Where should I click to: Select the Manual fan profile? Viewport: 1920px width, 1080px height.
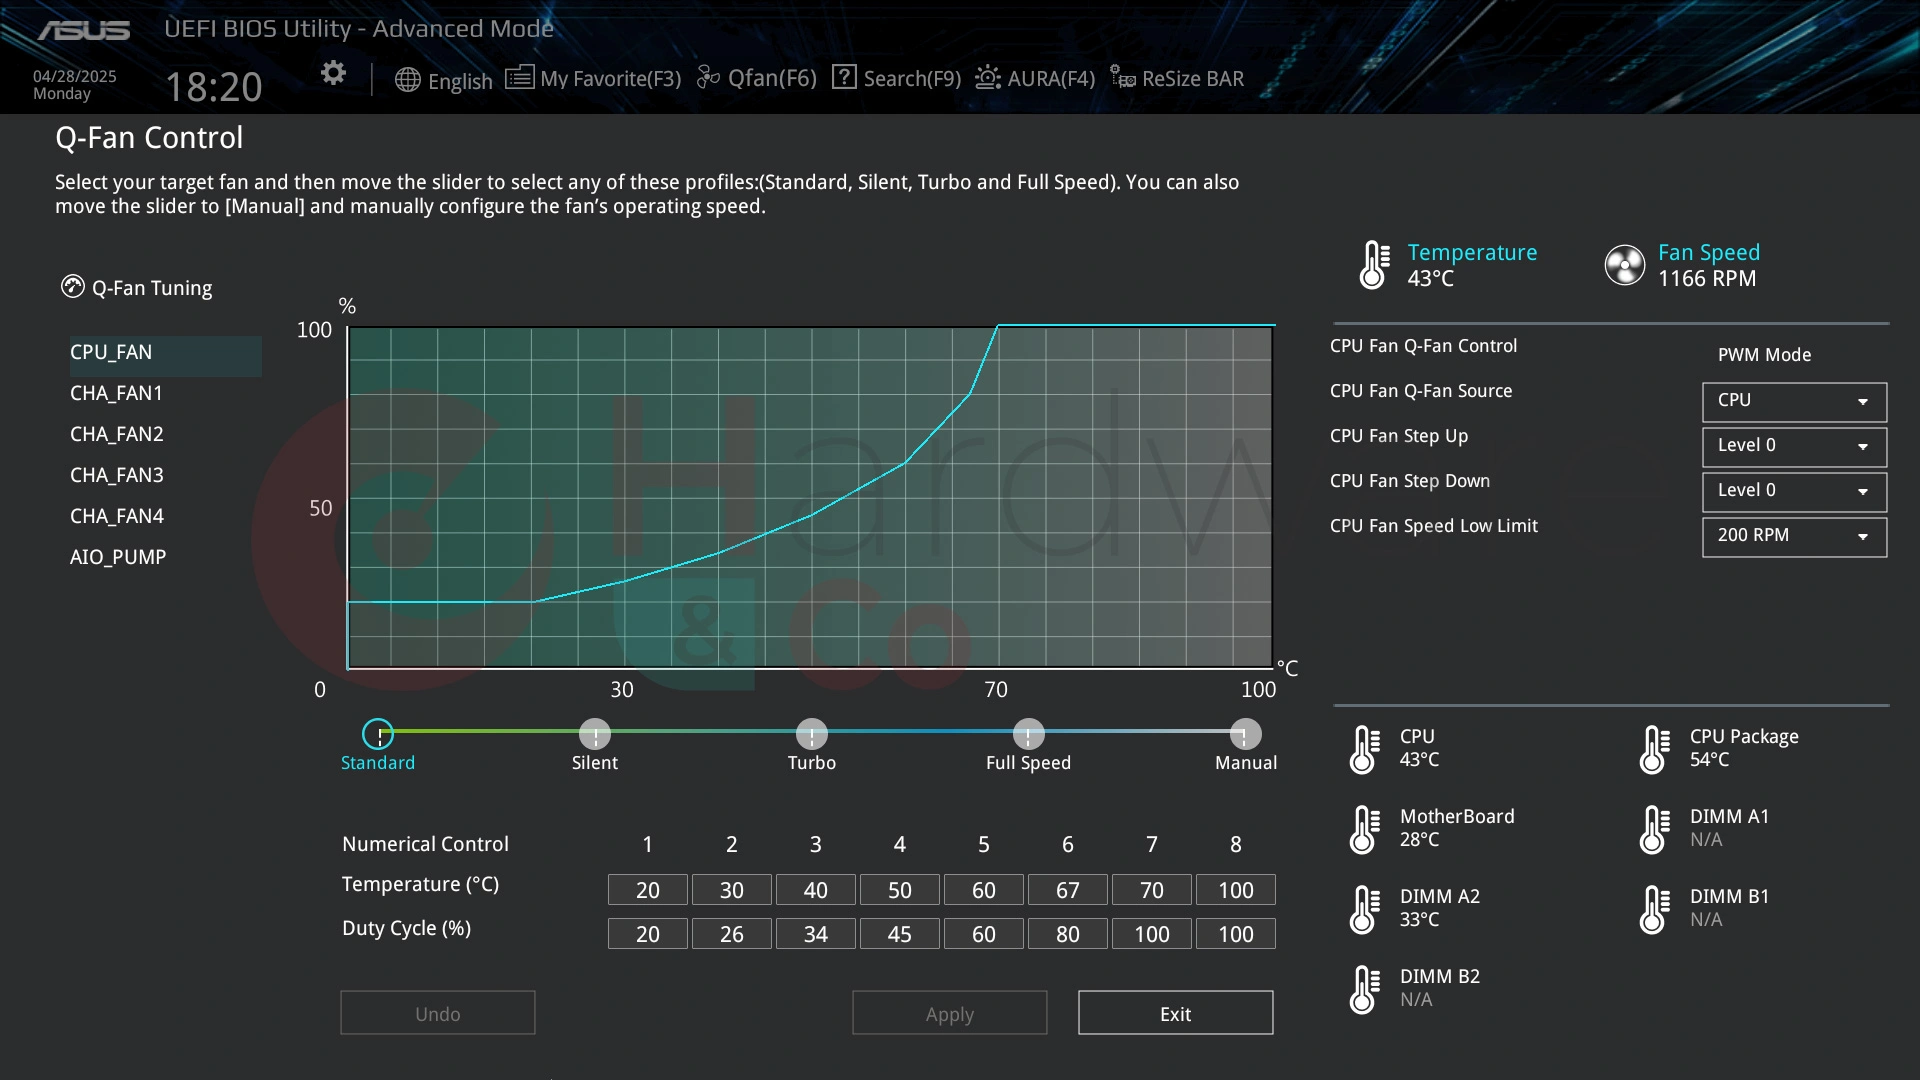click(x=1245, y=734)
